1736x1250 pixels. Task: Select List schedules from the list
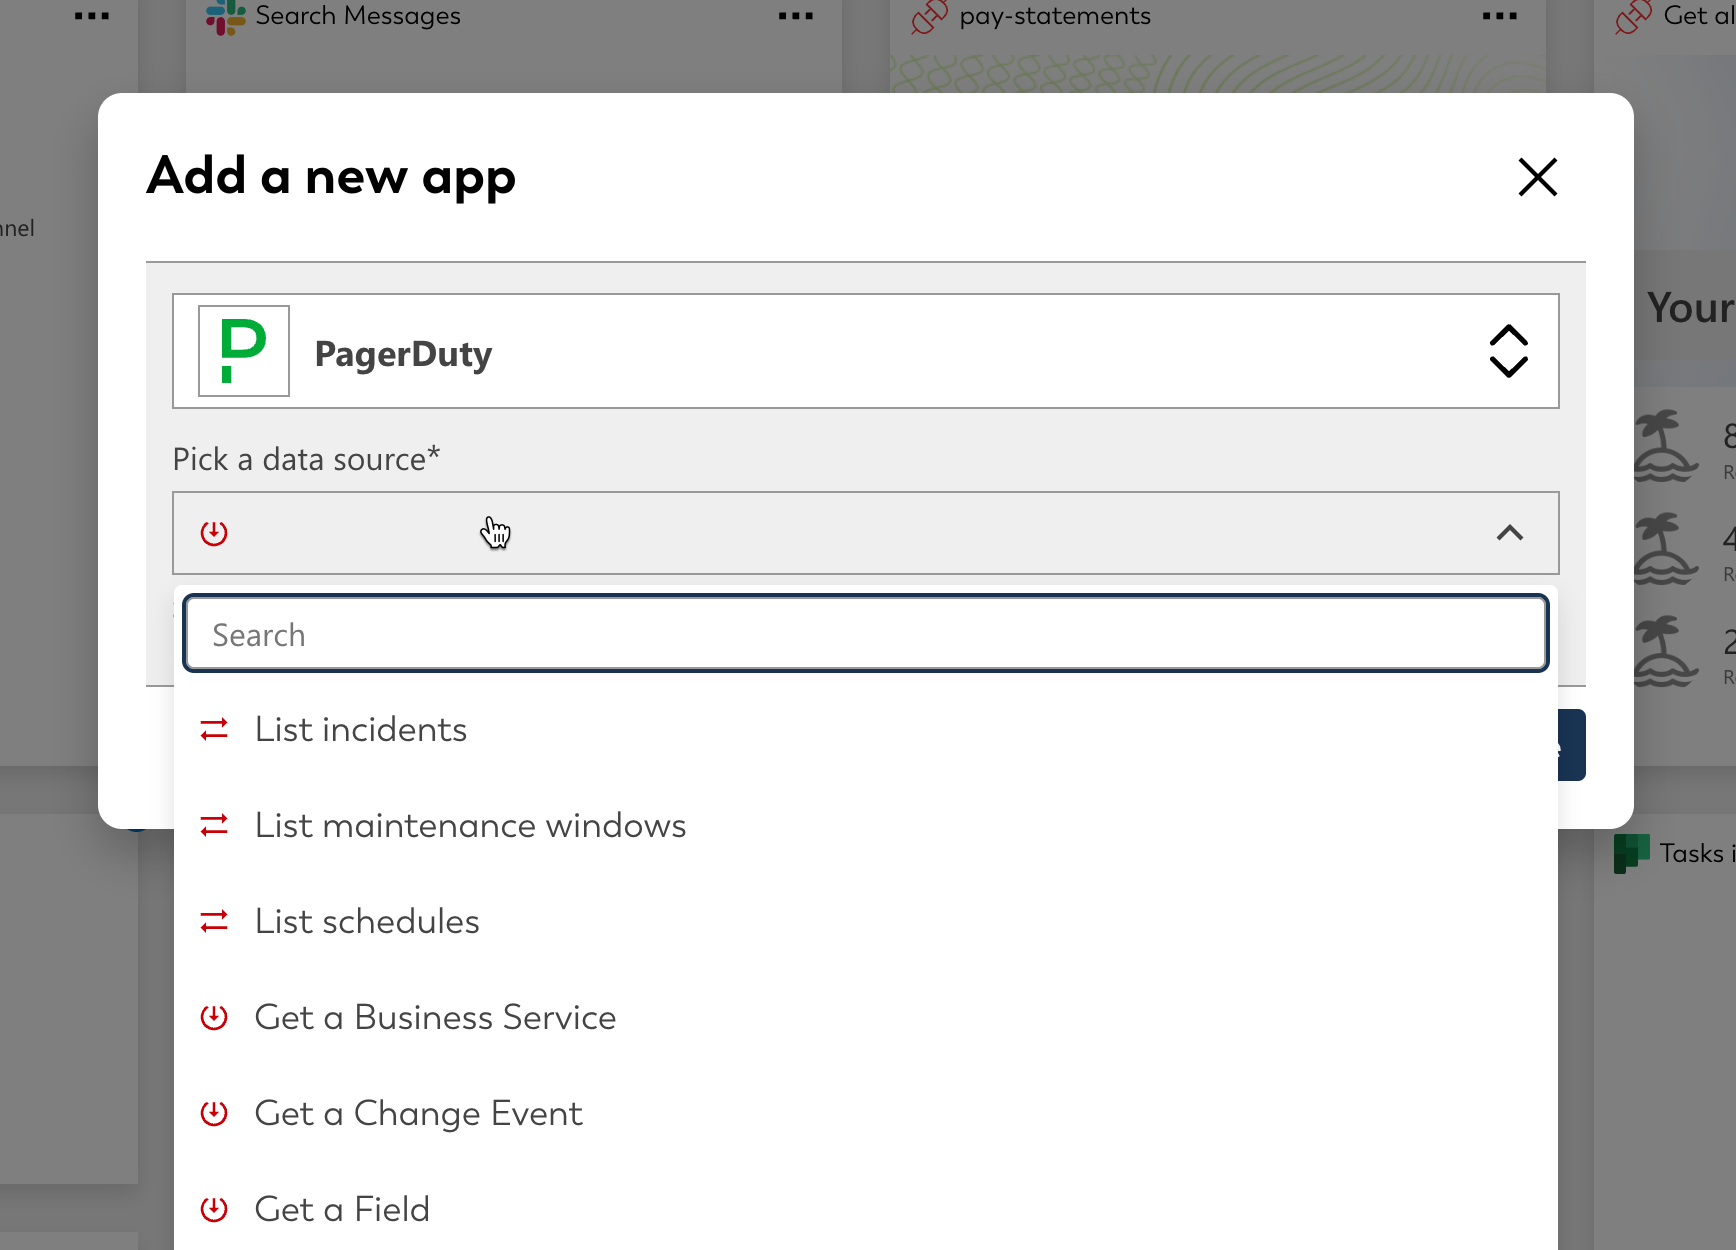pos(367,922)
